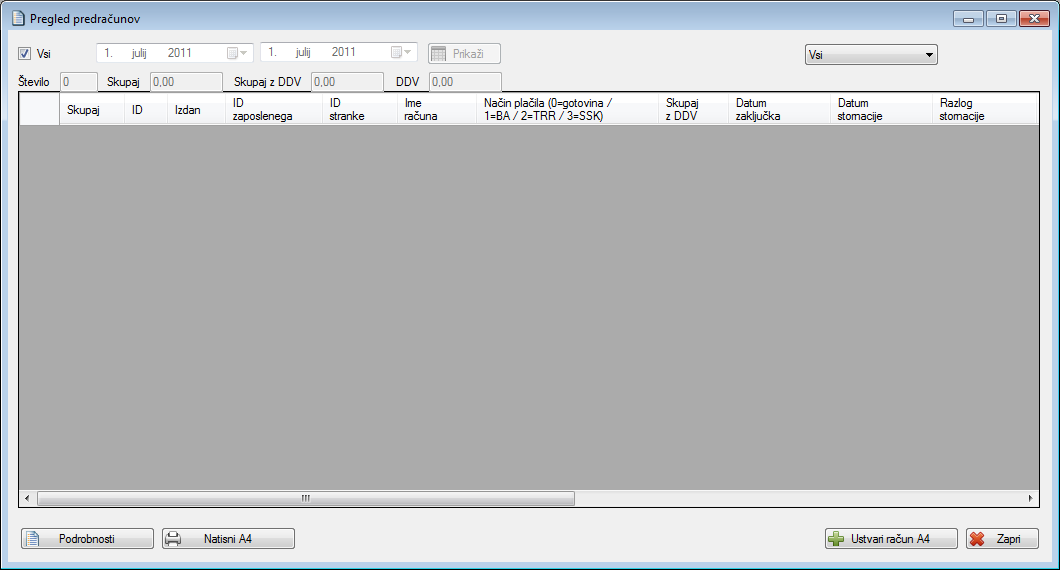Minimize the Pregled predračunov window

tap(968, 19)
